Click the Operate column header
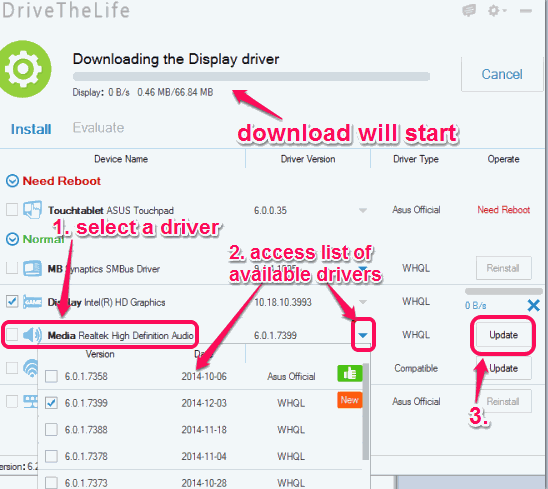This screenshot has height=489, width=548. click(x=503, y=159)
